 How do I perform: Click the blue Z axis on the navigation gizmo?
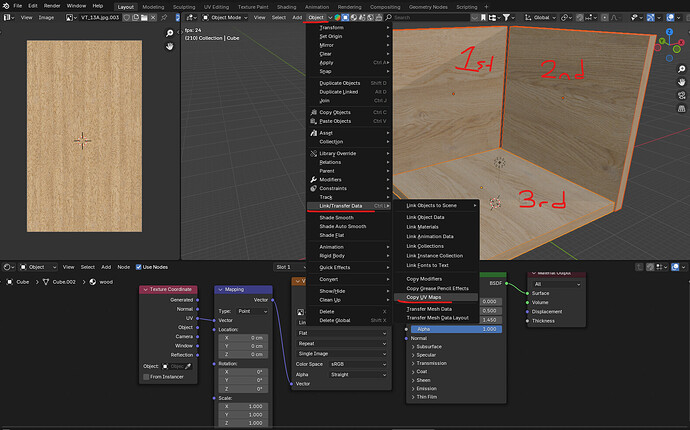(x=669, y=32)
